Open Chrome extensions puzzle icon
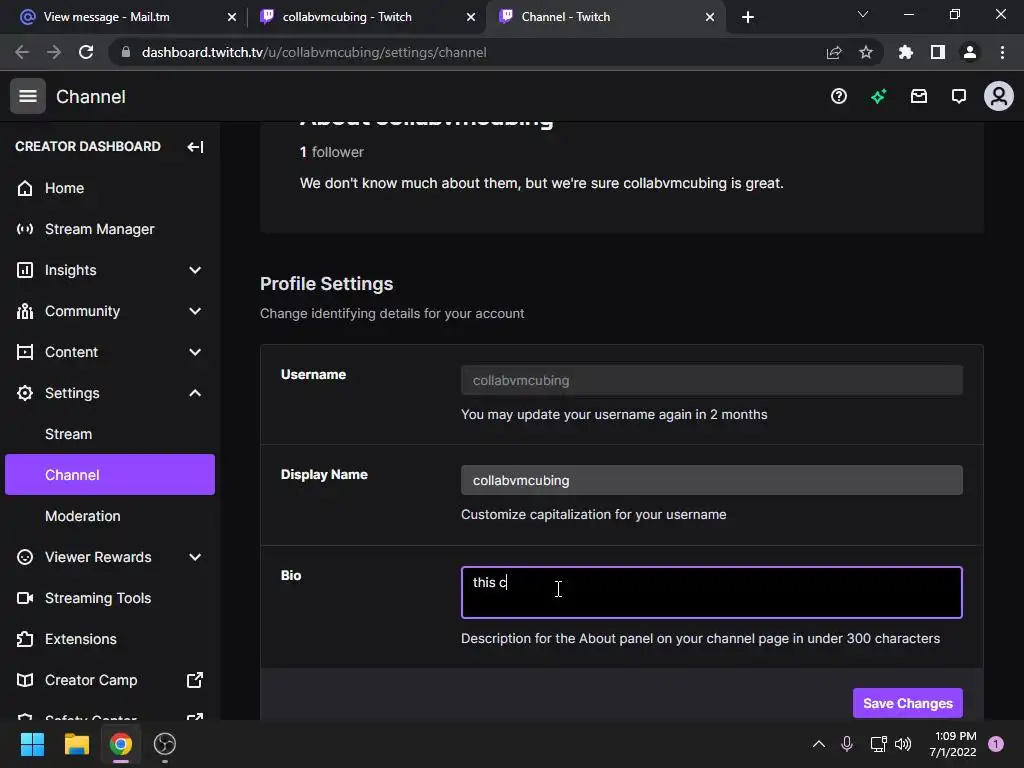This screenshot has width=1024, height=768. click(905, 52)
